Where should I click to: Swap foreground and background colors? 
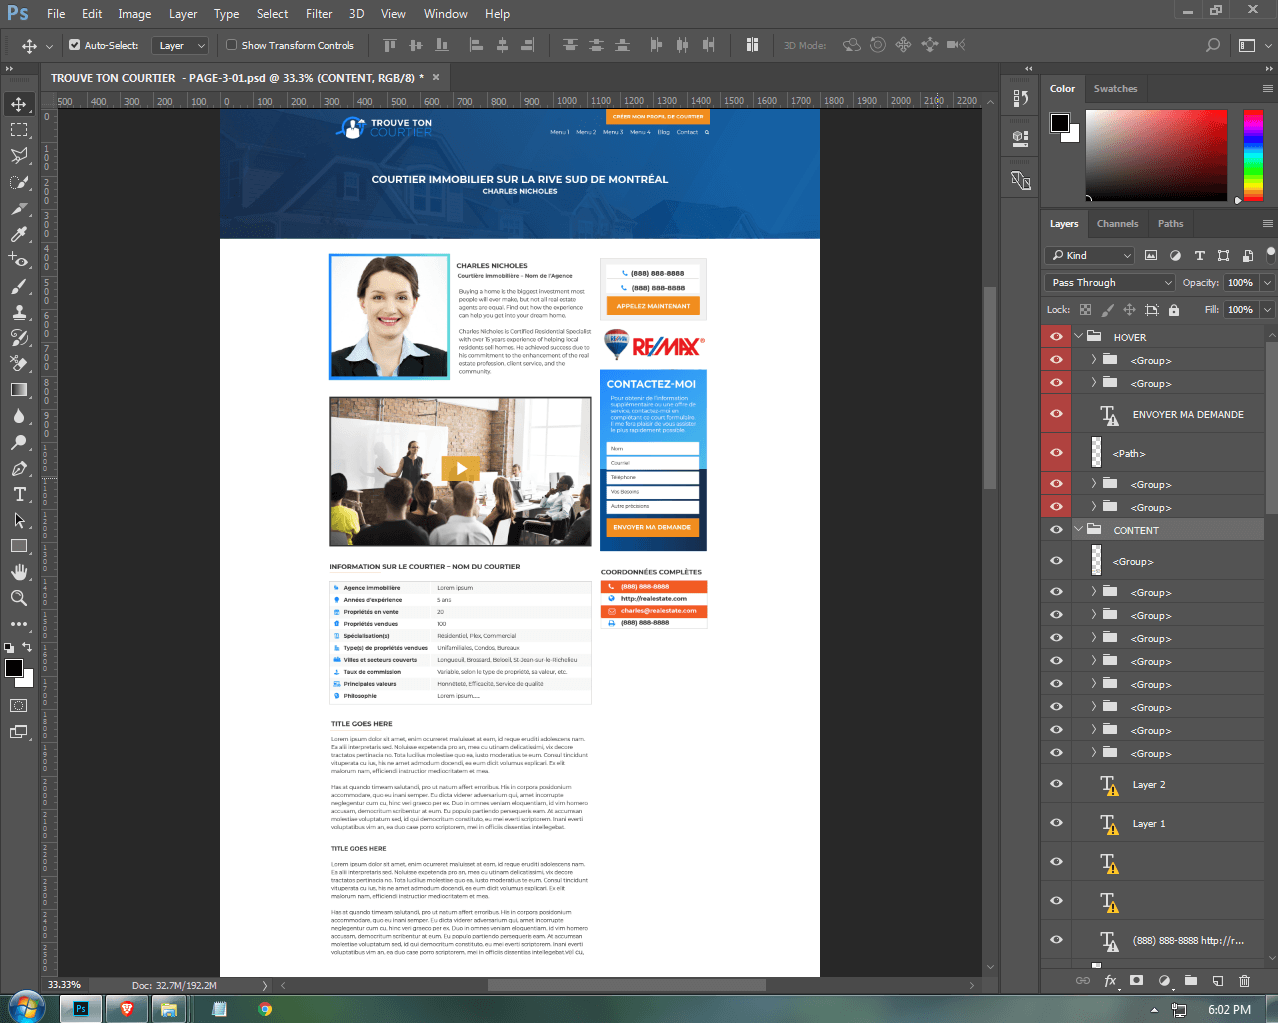28,647
